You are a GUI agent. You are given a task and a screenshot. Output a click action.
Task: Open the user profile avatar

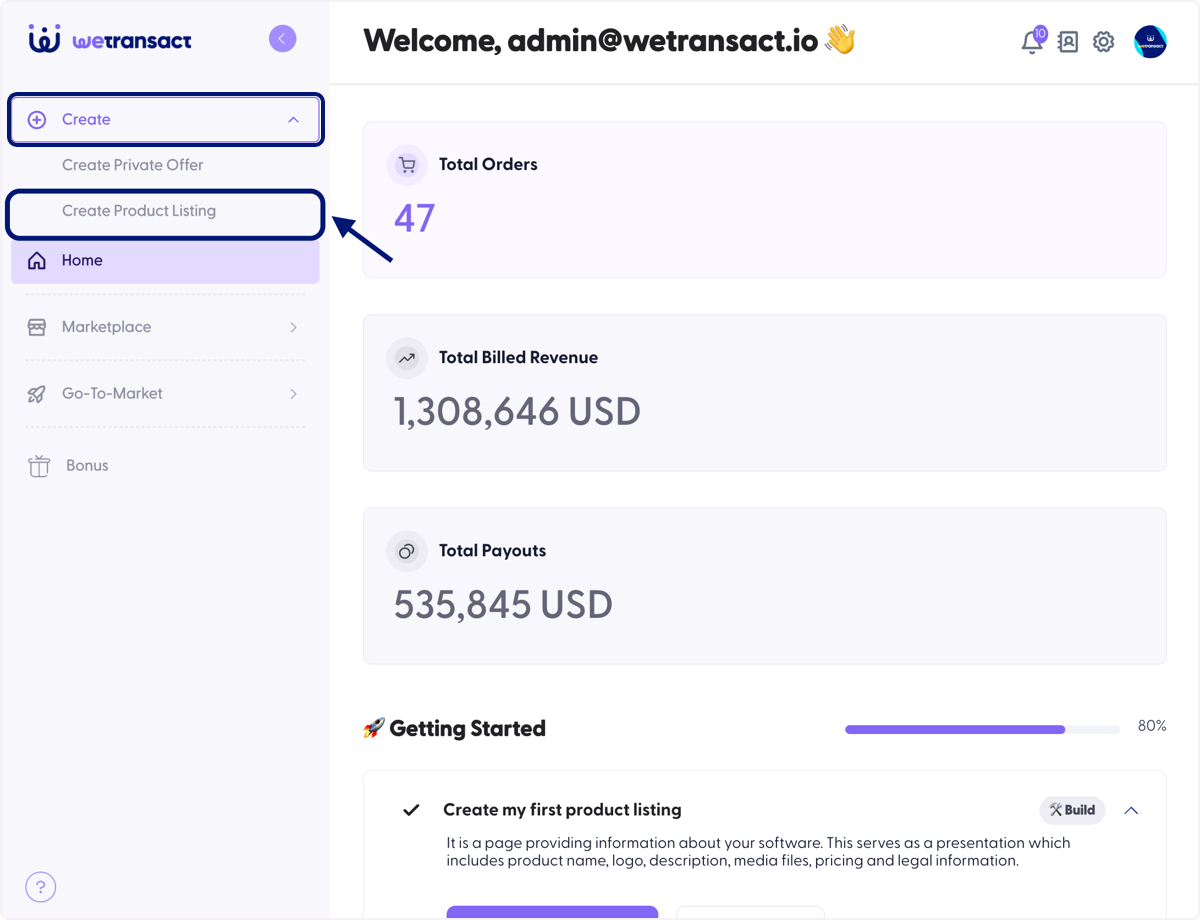[1150, 42]
